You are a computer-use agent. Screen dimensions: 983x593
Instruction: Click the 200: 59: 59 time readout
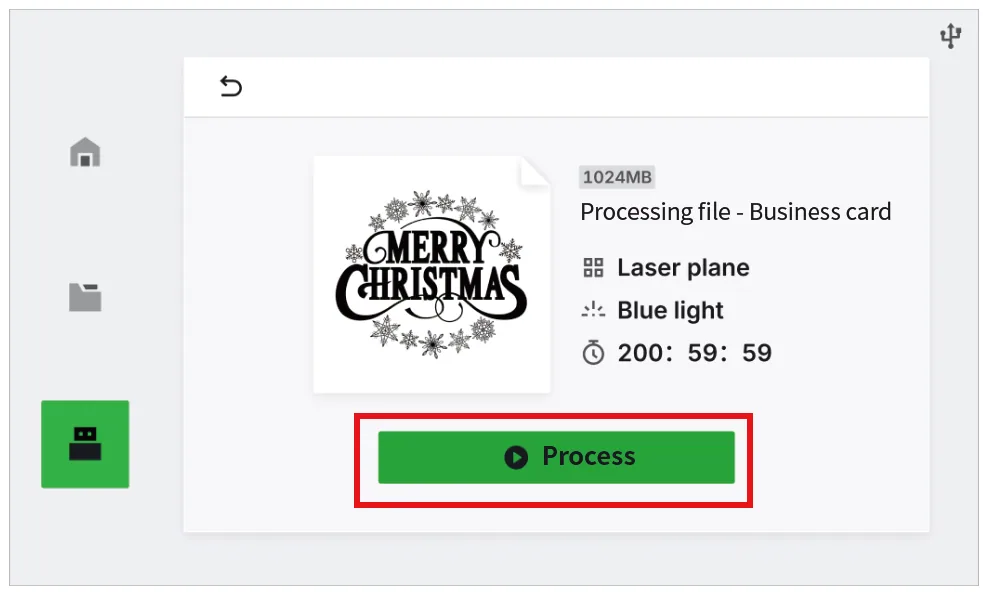695,352
